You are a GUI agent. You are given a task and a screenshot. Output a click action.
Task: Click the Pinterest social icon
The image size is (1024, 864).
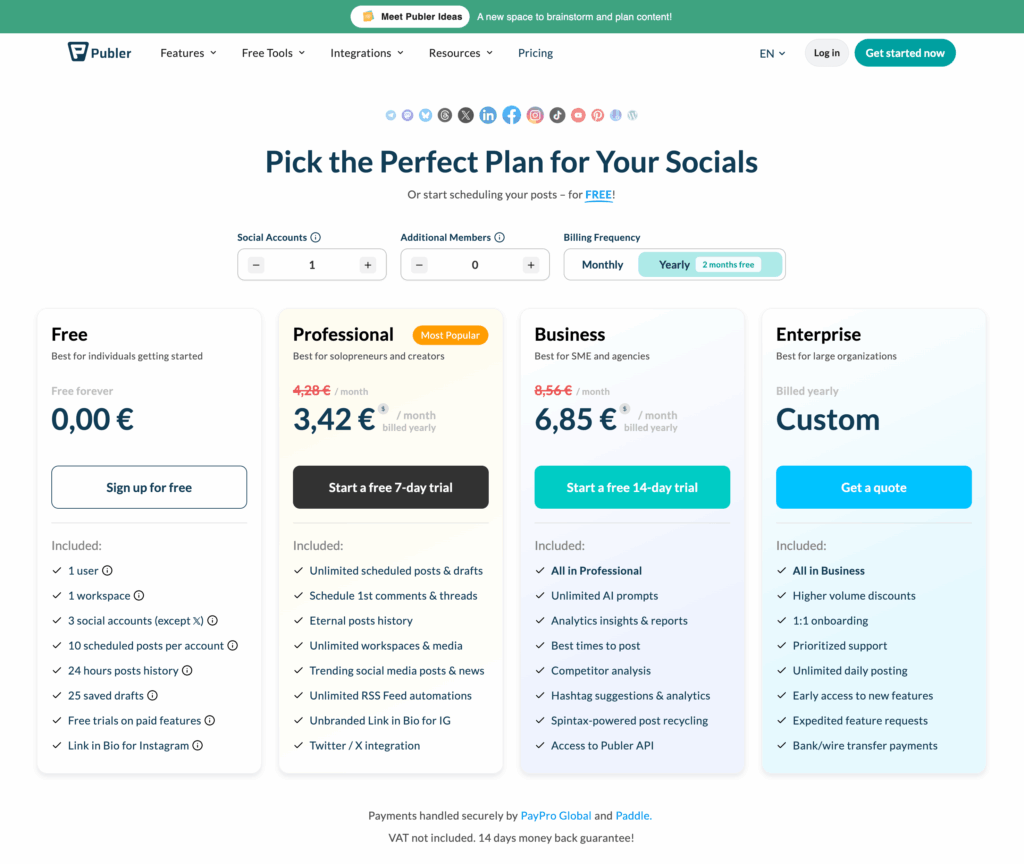pos(597,115)
